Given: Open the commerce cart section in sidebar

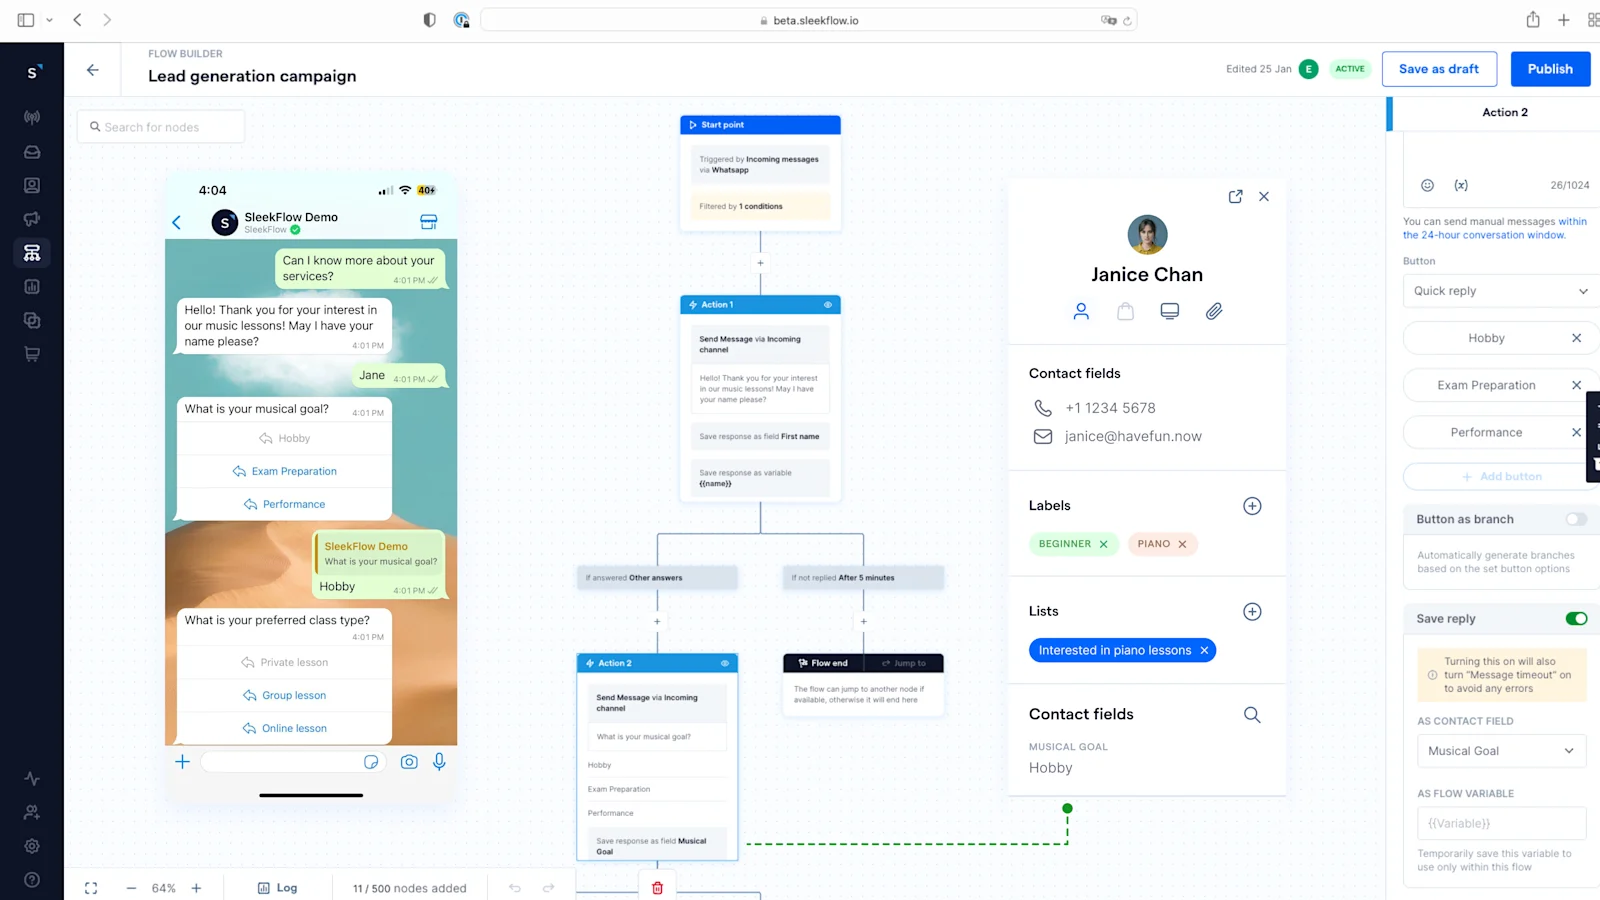Looking at the screenshot, I should (31, 353).
